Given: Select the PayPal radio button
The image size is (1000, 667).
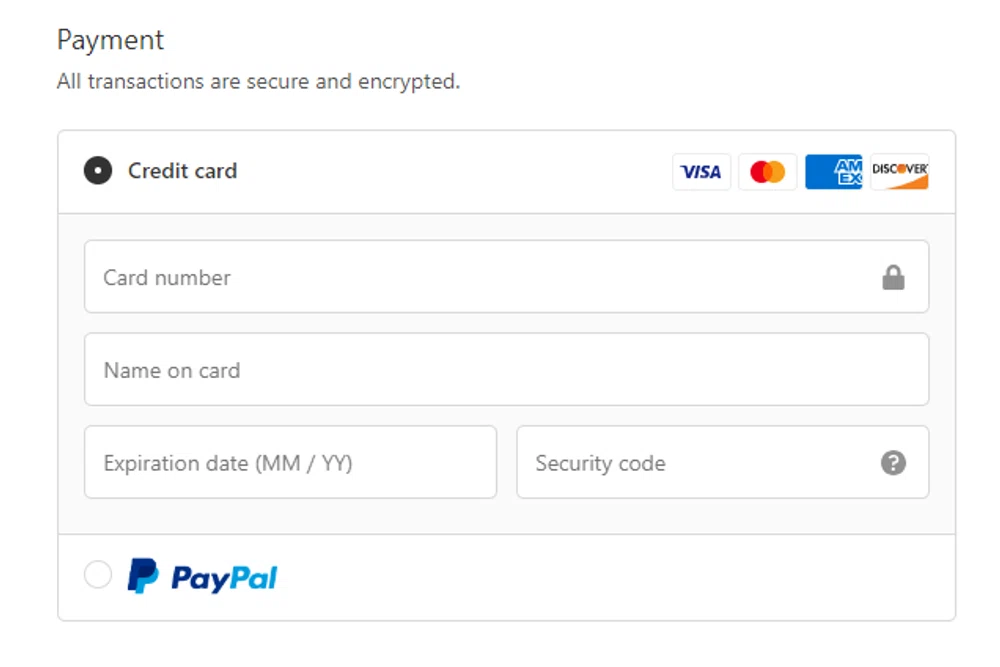Looking at the screenshot, I should [98, 575].
